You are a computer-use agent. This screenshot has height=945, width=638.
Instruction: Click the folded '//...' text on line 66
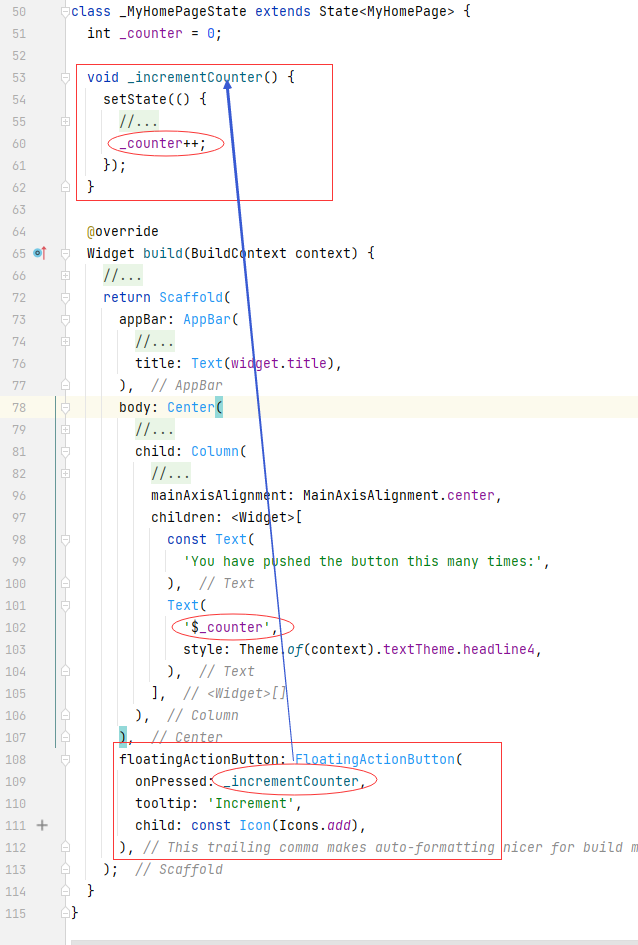click(123, 275)
